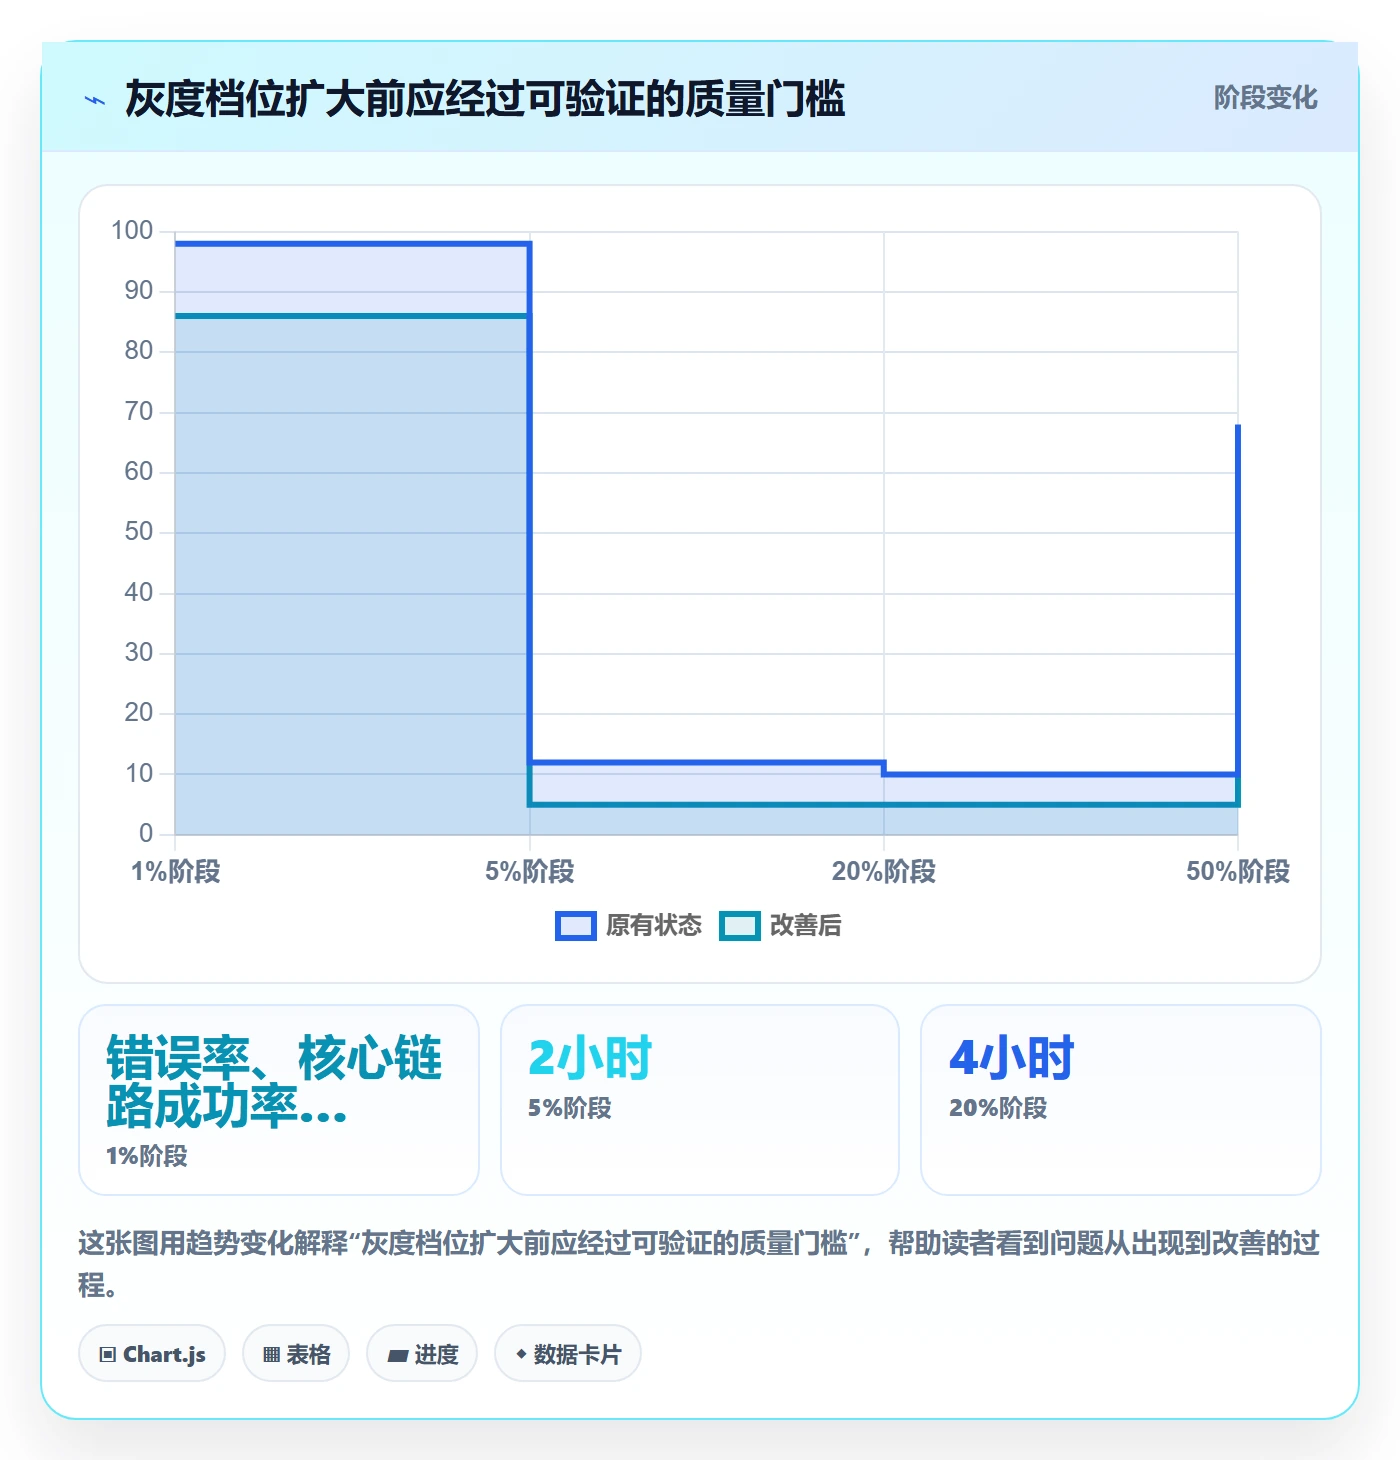Click the 2小时 value text
The width and height of the screenshot is (1400, 1460).
[x=590, y=1058]
